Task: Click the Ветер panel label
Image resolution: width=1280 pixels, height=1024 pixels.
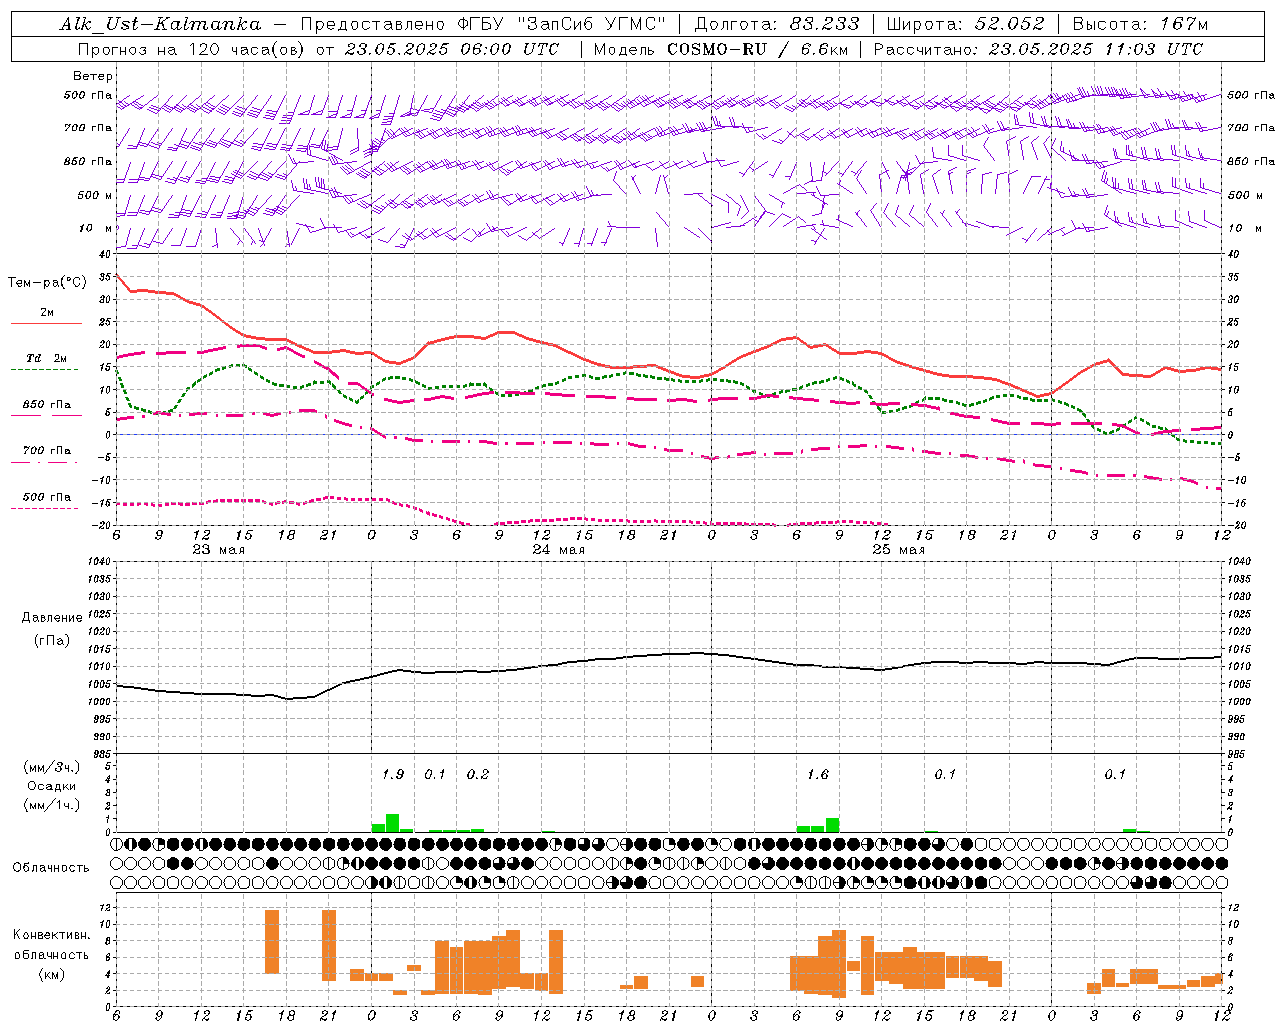Action: 93,76
